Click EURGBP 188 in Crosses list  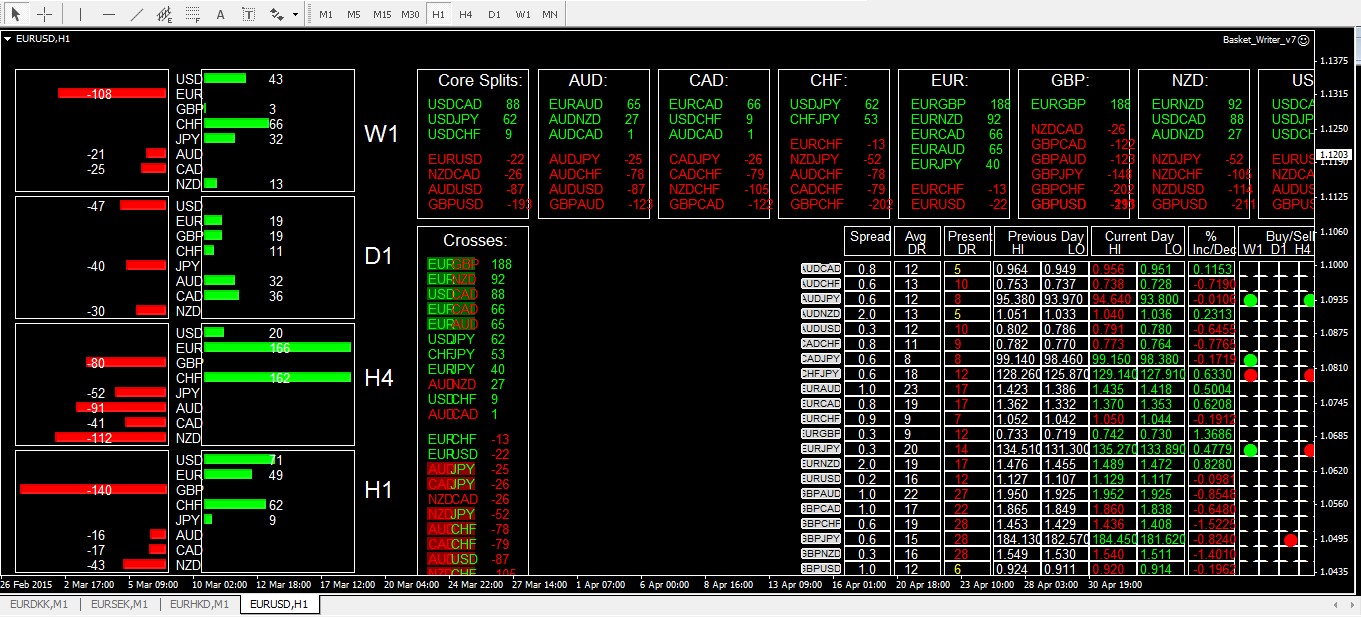pyautogui.click(x=468, y=264)
